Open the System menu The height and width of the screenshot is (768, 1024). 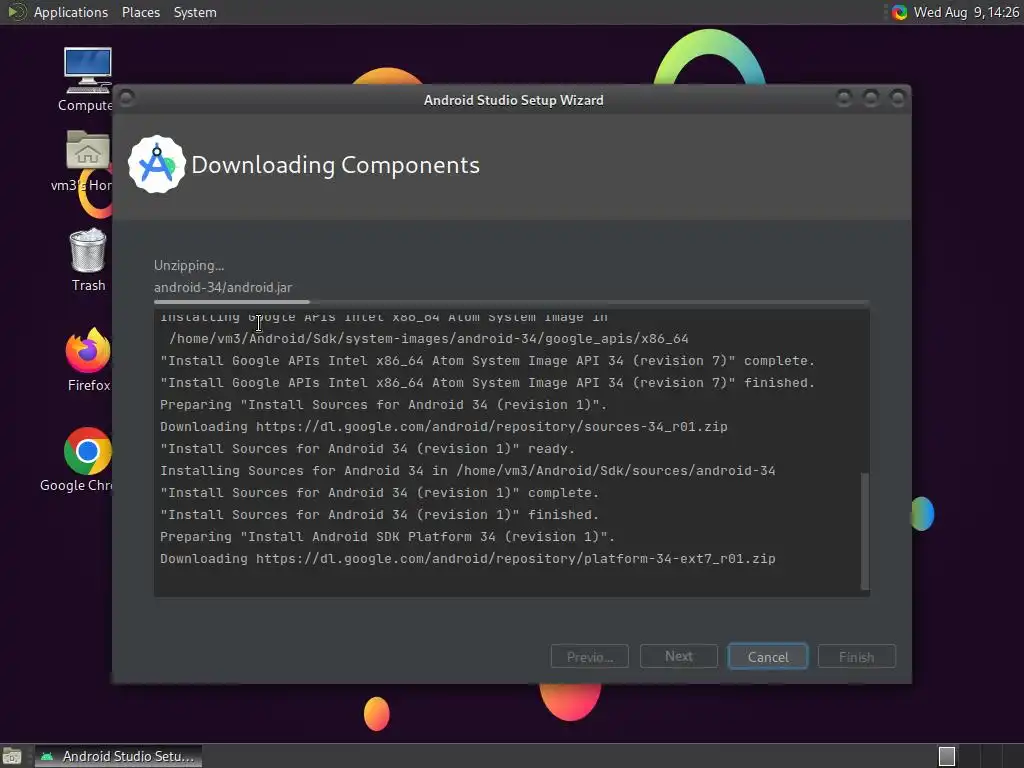point(195,12)
